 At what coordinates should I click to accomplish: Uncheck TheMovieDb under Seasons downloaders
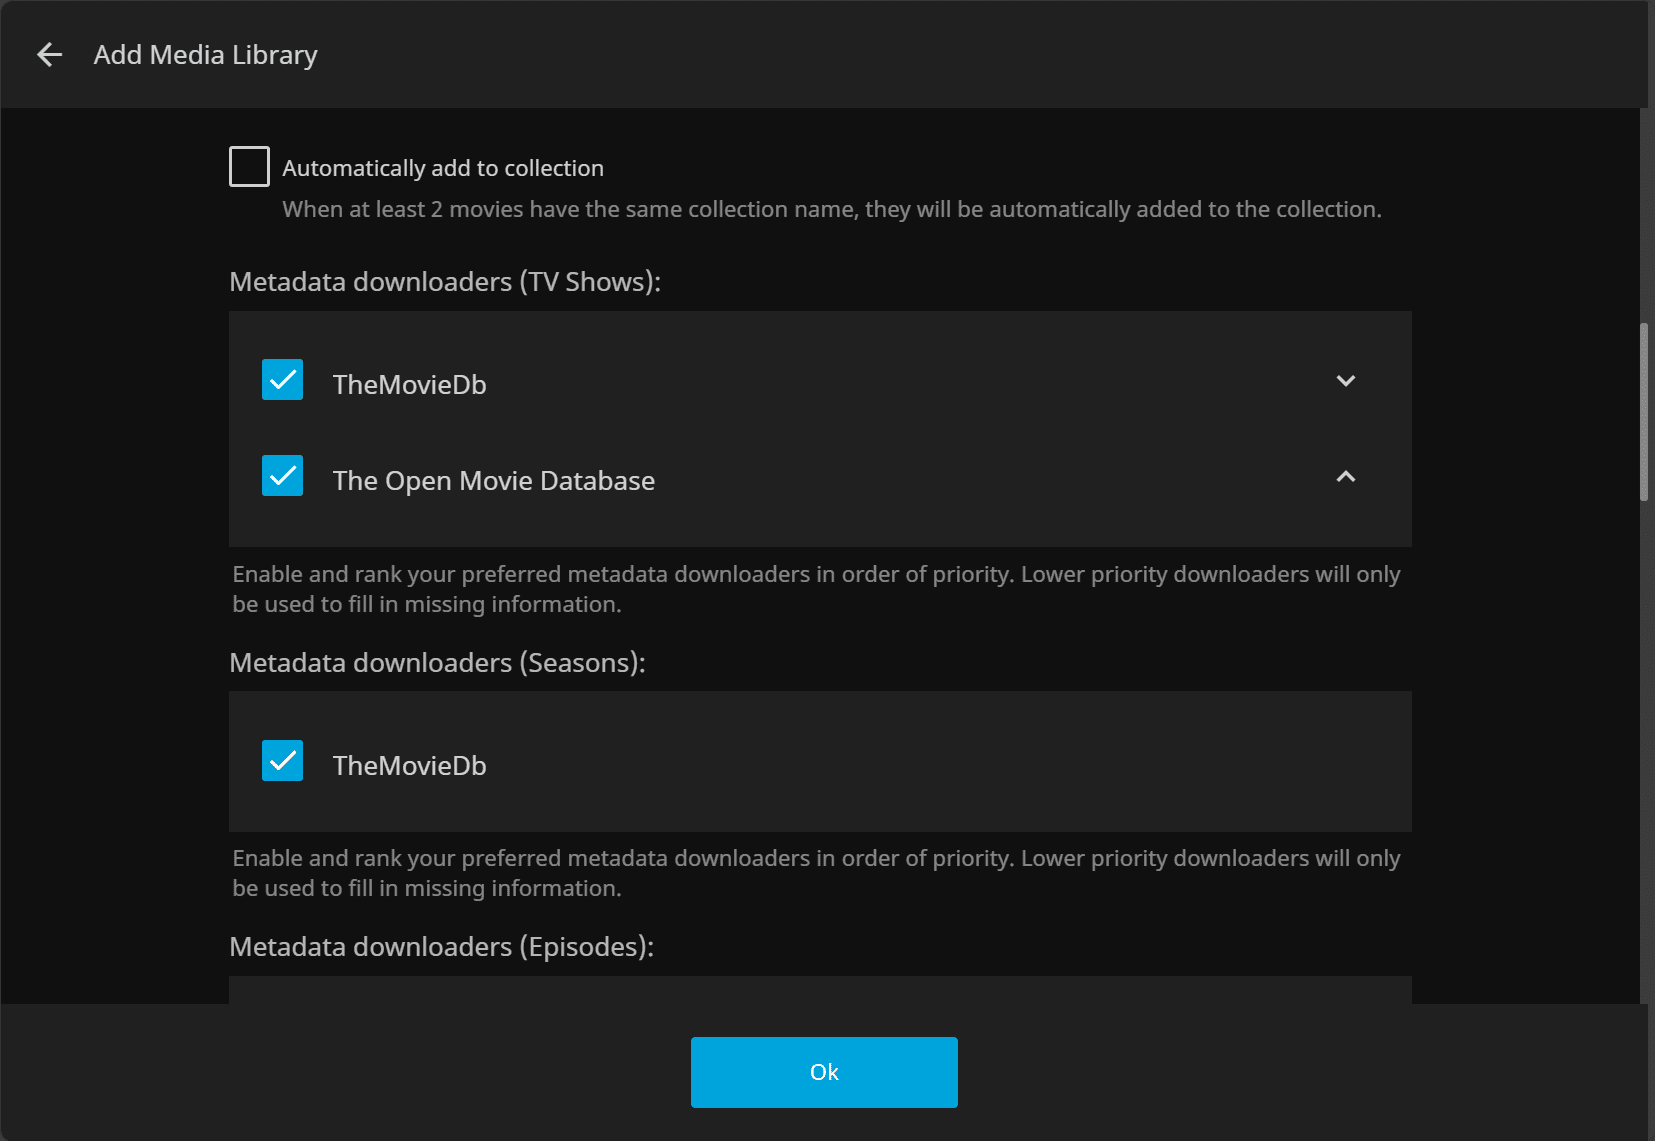pos(282,761)
